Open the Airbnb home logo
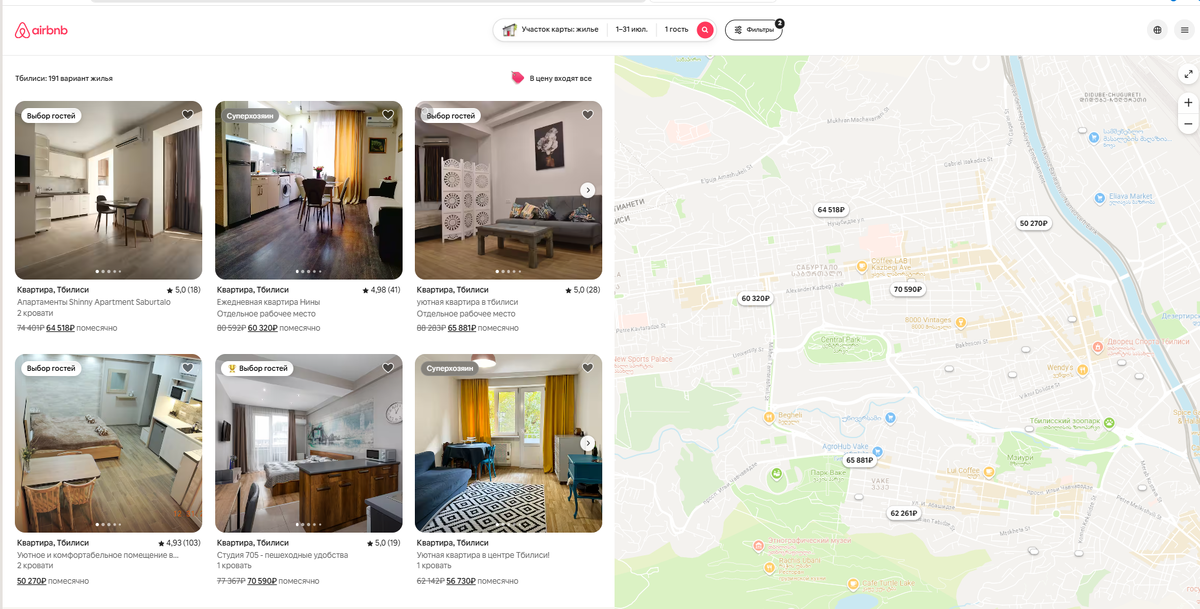 (x=41, y=30)
